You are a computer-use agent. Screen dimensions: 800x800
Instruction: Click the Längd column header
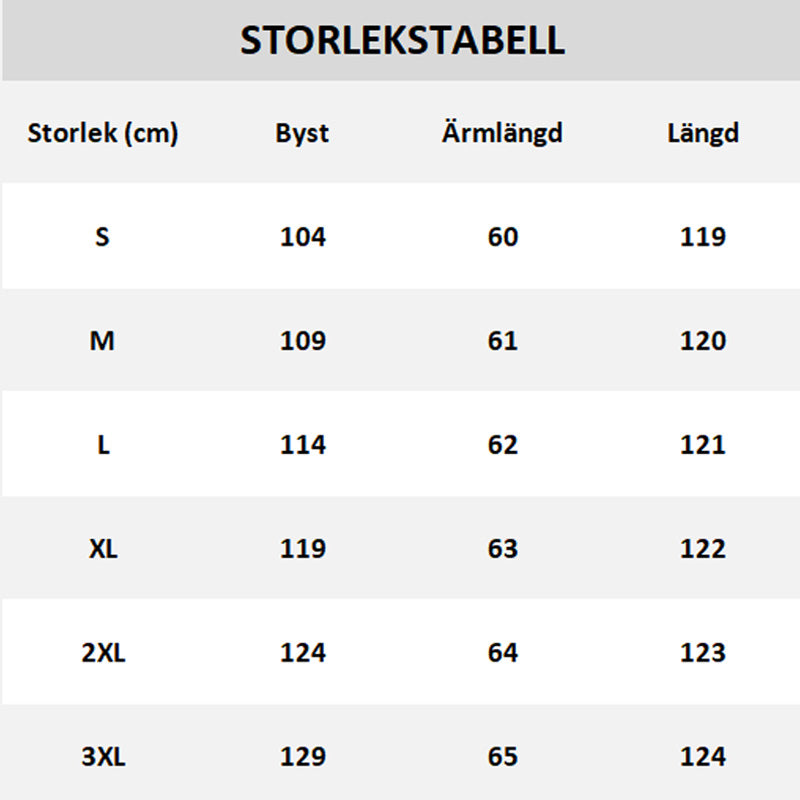click(702, 133)
